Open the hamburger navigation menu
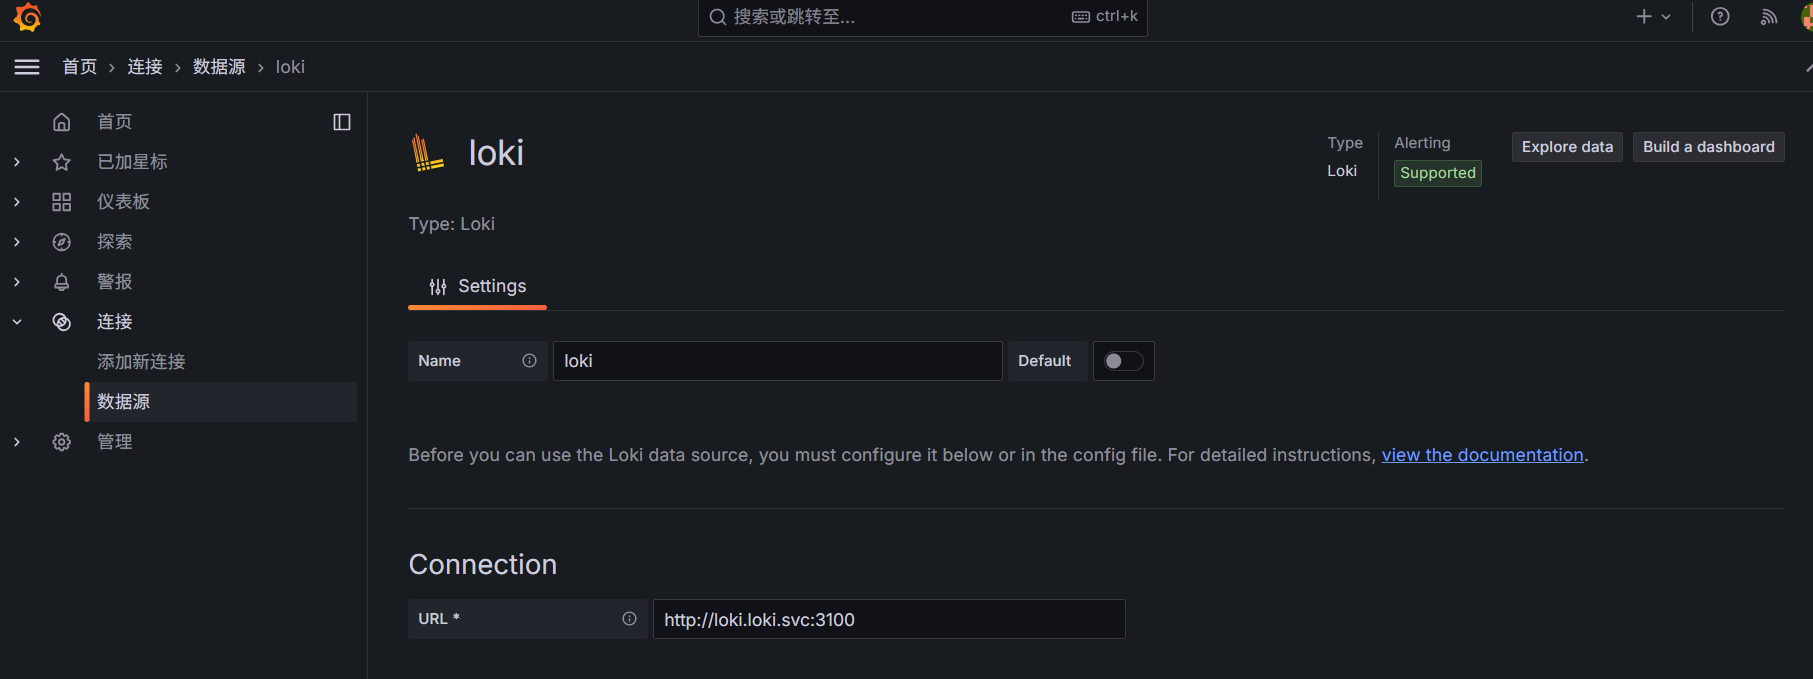 [x=27, y=67]
